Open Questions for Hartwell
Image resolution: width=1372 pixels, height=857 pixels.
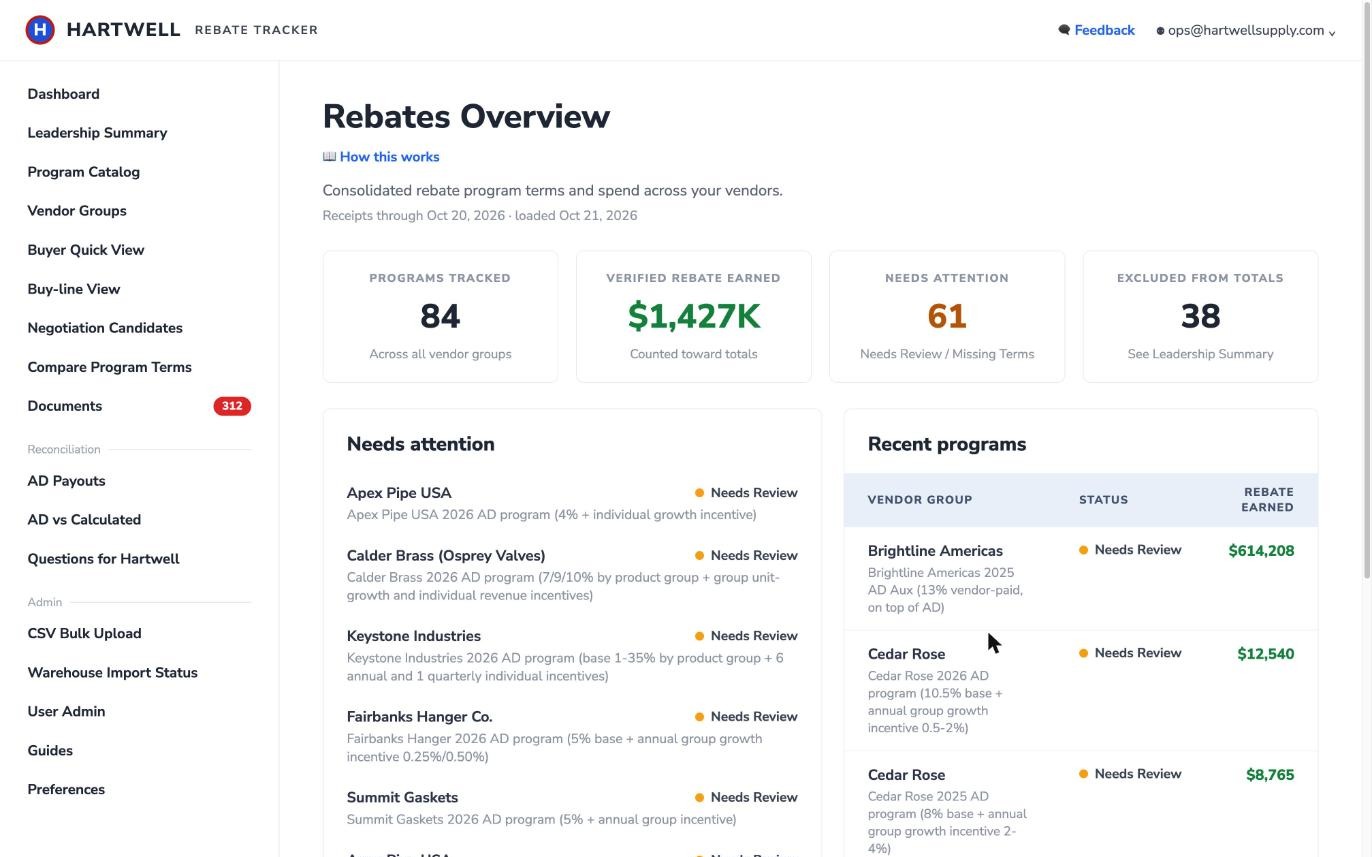click(103, 559)
